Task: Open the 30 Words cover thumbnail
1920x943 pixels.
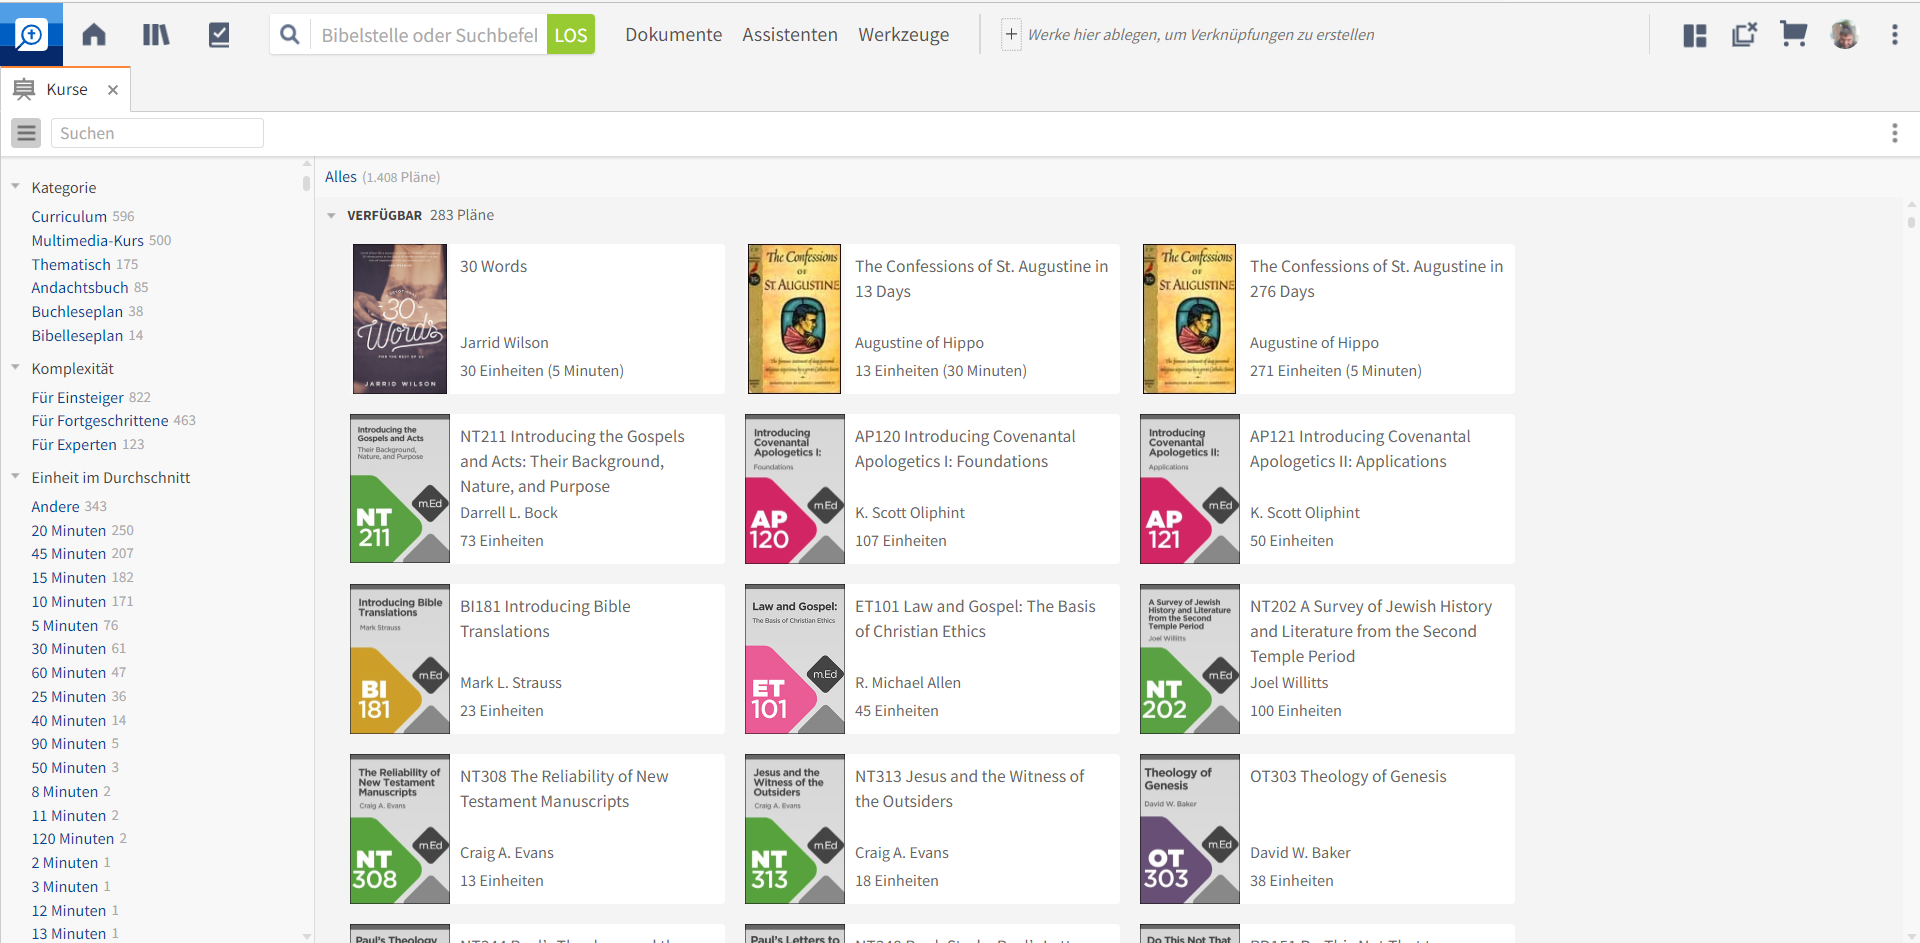Action: pyautogui.click(x=400, y=319)
